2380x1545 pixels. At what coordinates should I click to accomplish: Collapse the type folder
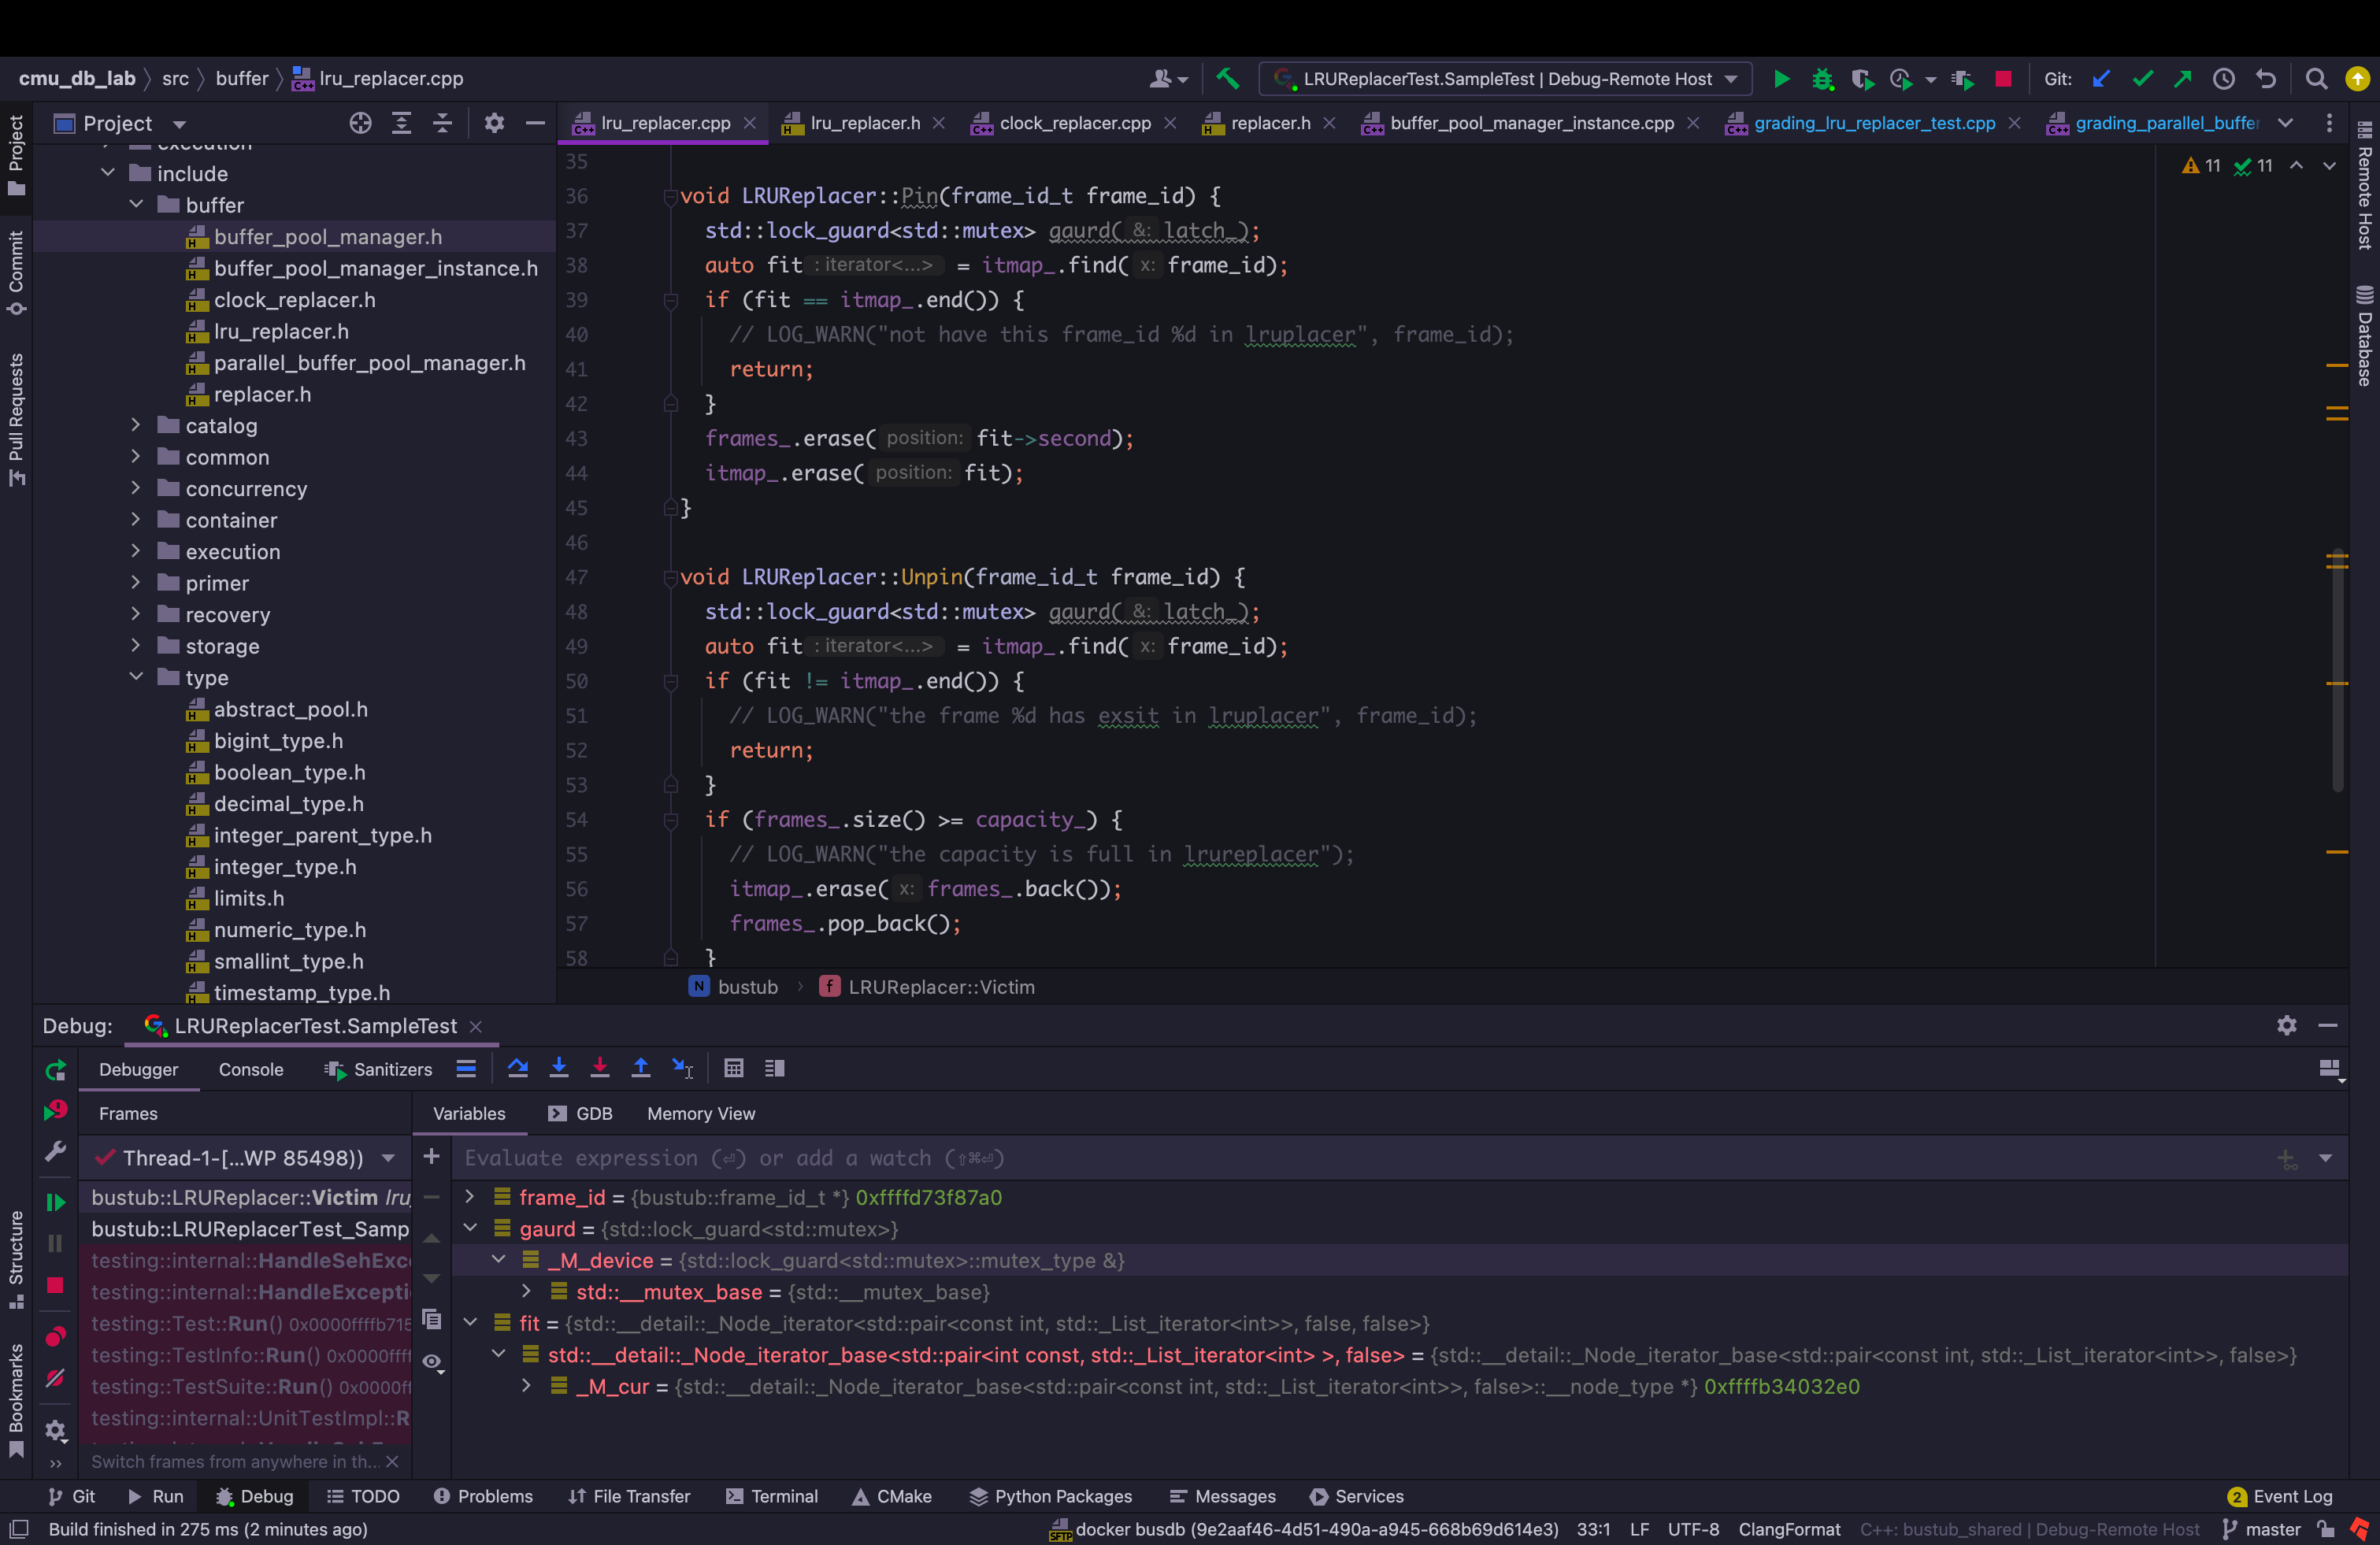(136, 677)
